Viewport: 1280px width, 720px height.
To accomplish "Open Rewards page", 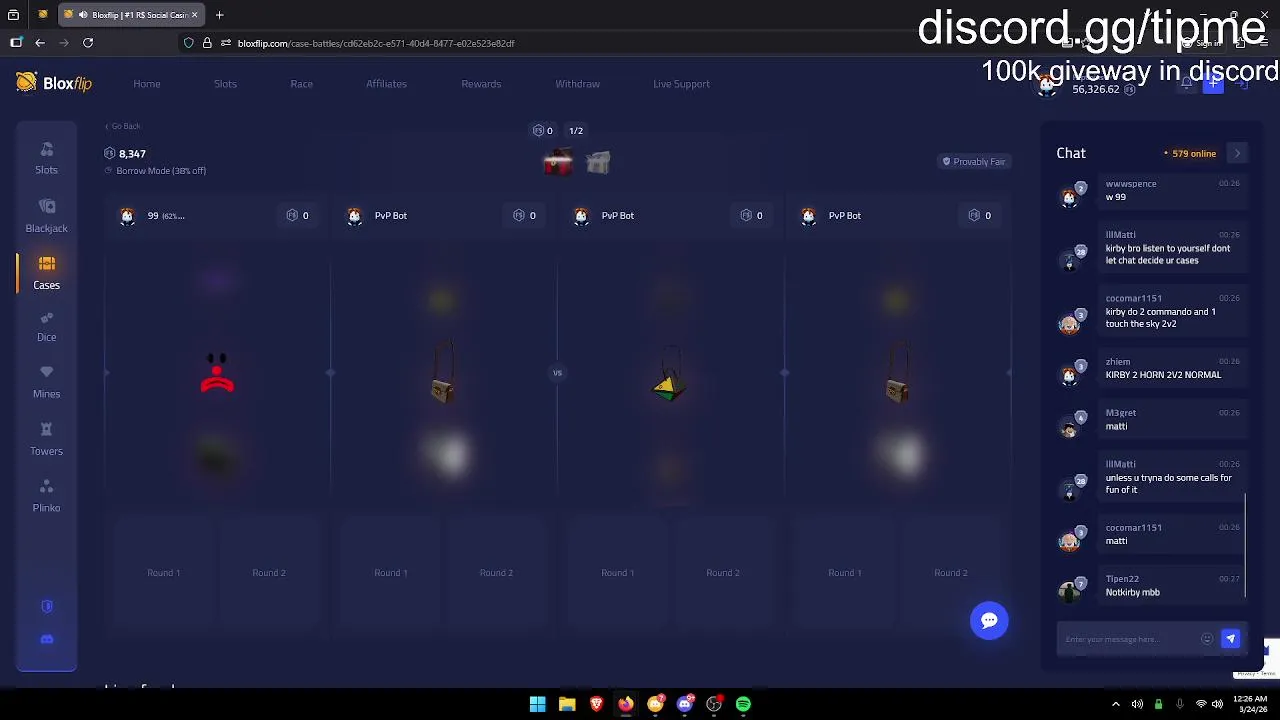I will tap(481, 84).
